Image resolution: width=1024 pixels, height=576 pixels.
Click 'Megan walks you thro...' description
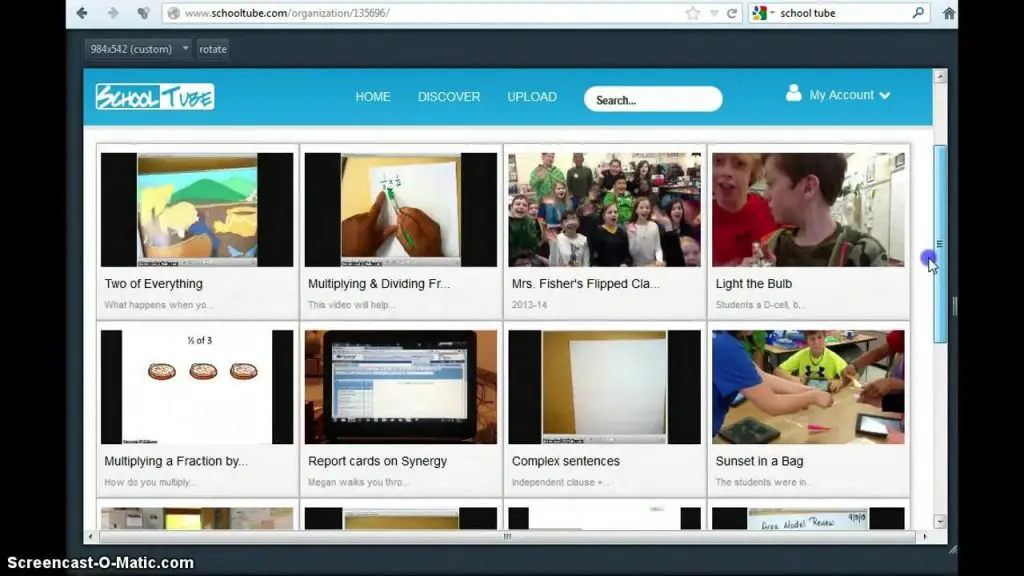pyautogui.click(x=359, y=483)
